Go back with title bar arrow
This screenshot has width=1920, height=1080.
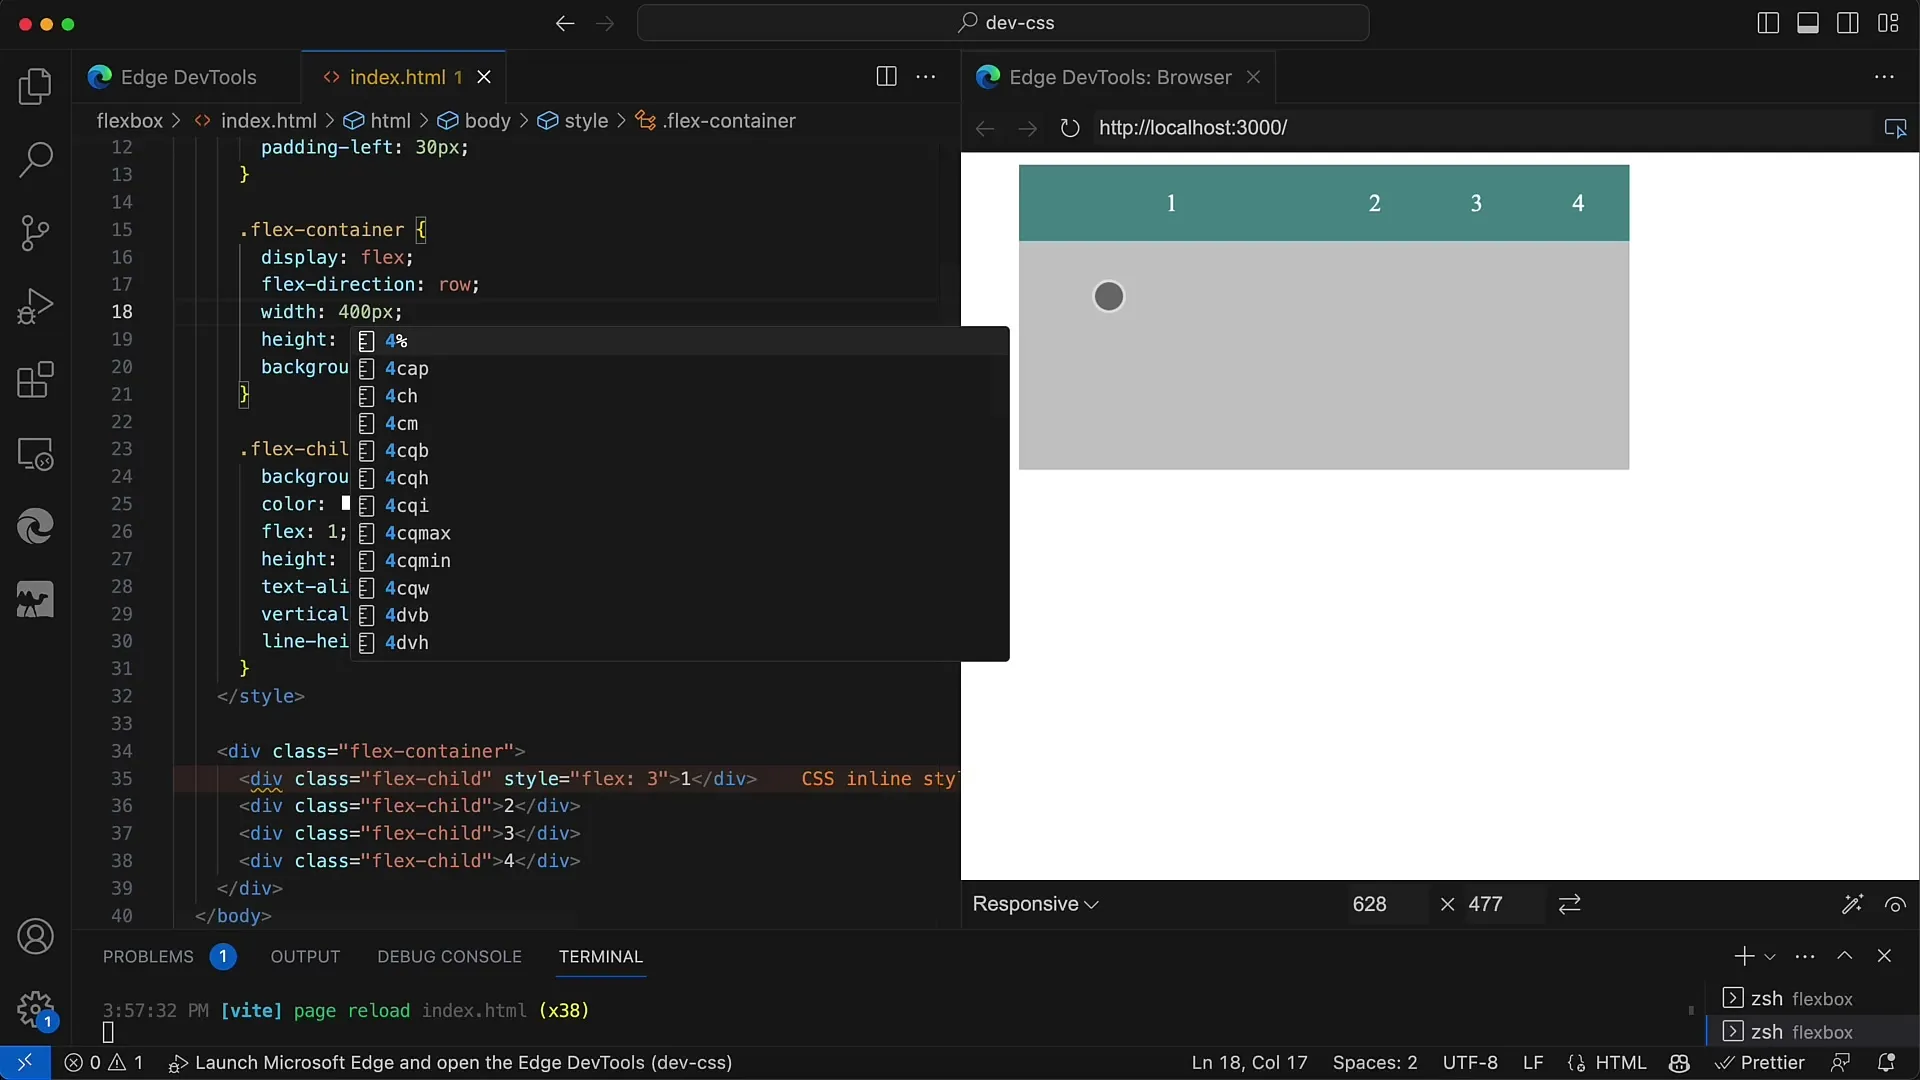tap(565, 23)
